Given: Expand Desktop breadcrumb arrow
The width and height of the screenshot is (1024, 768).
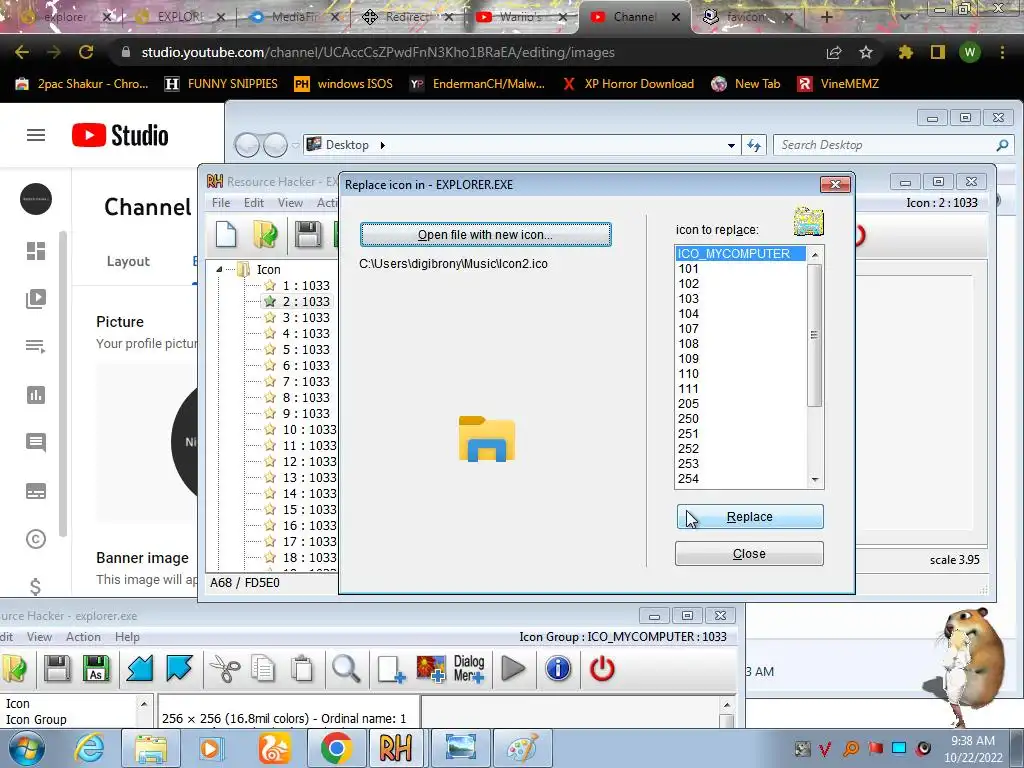Looking at the screenshot, I should [x=383, y=145].
